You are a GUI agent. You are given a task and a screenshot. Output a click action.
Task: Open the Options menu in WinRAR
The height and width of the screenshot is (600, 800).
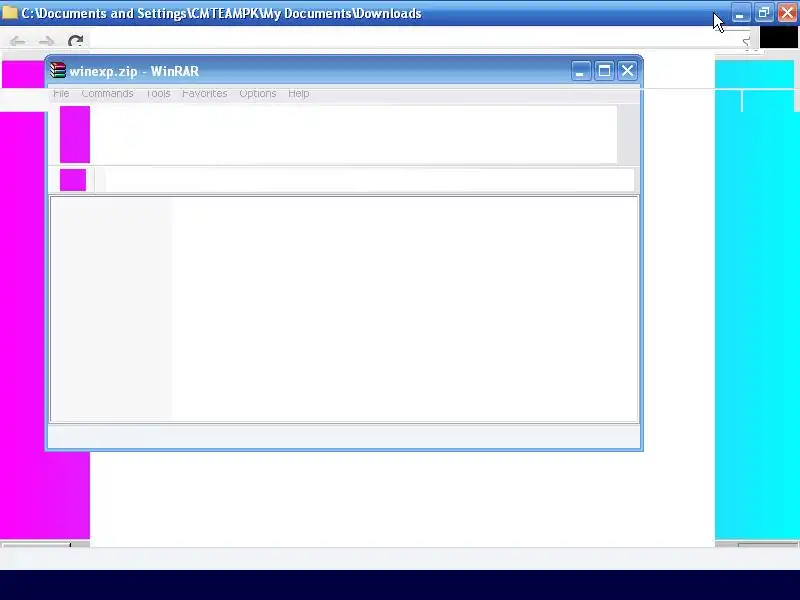pos(258,94)
